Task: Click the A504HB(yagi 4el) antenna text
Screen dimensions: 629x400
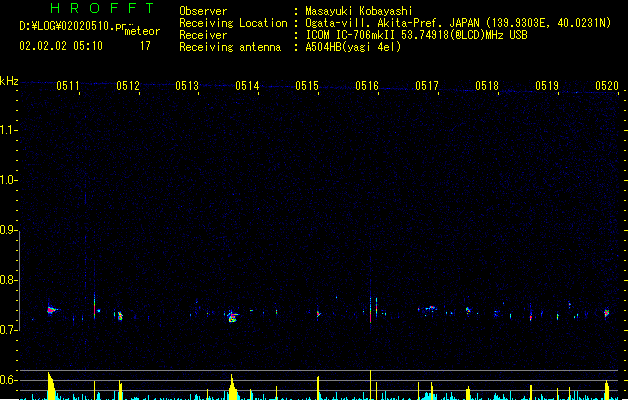Action: pyautogui.click(x=353, y=47)
